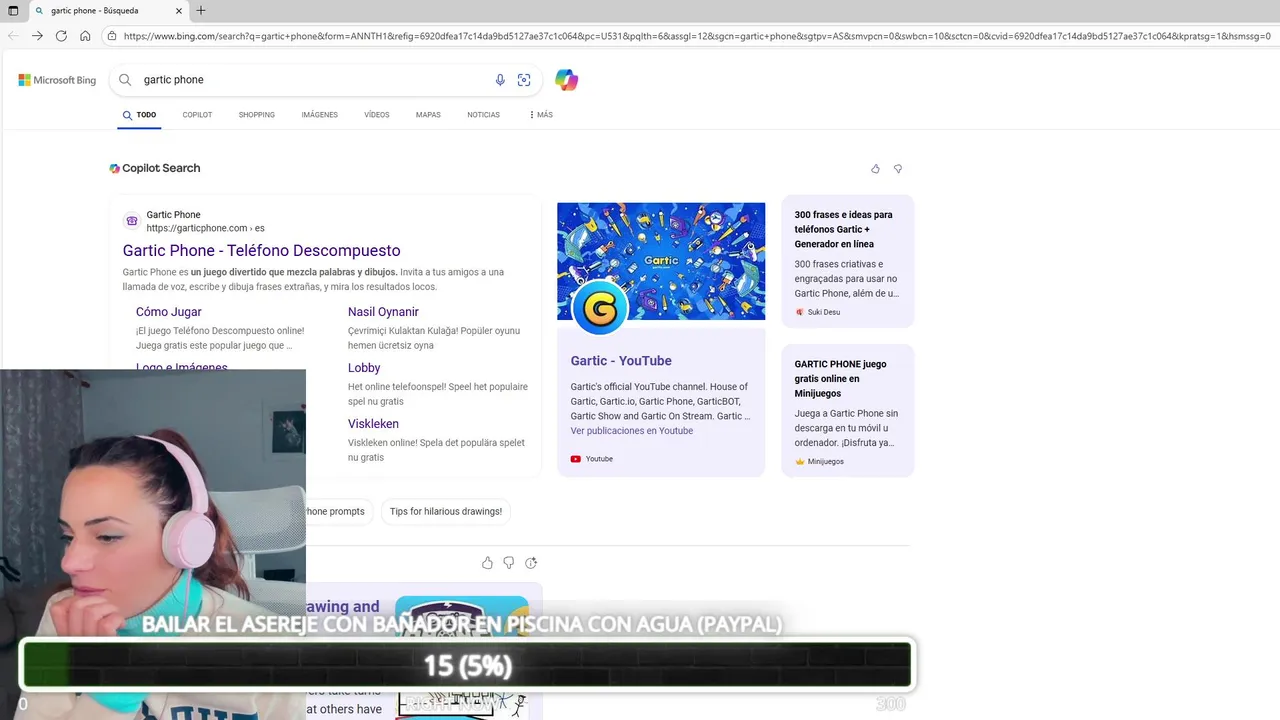Switch to the MAPAS tab
Screen dimensions: 1280x720
pyautogui.click(x=428, y=115)
